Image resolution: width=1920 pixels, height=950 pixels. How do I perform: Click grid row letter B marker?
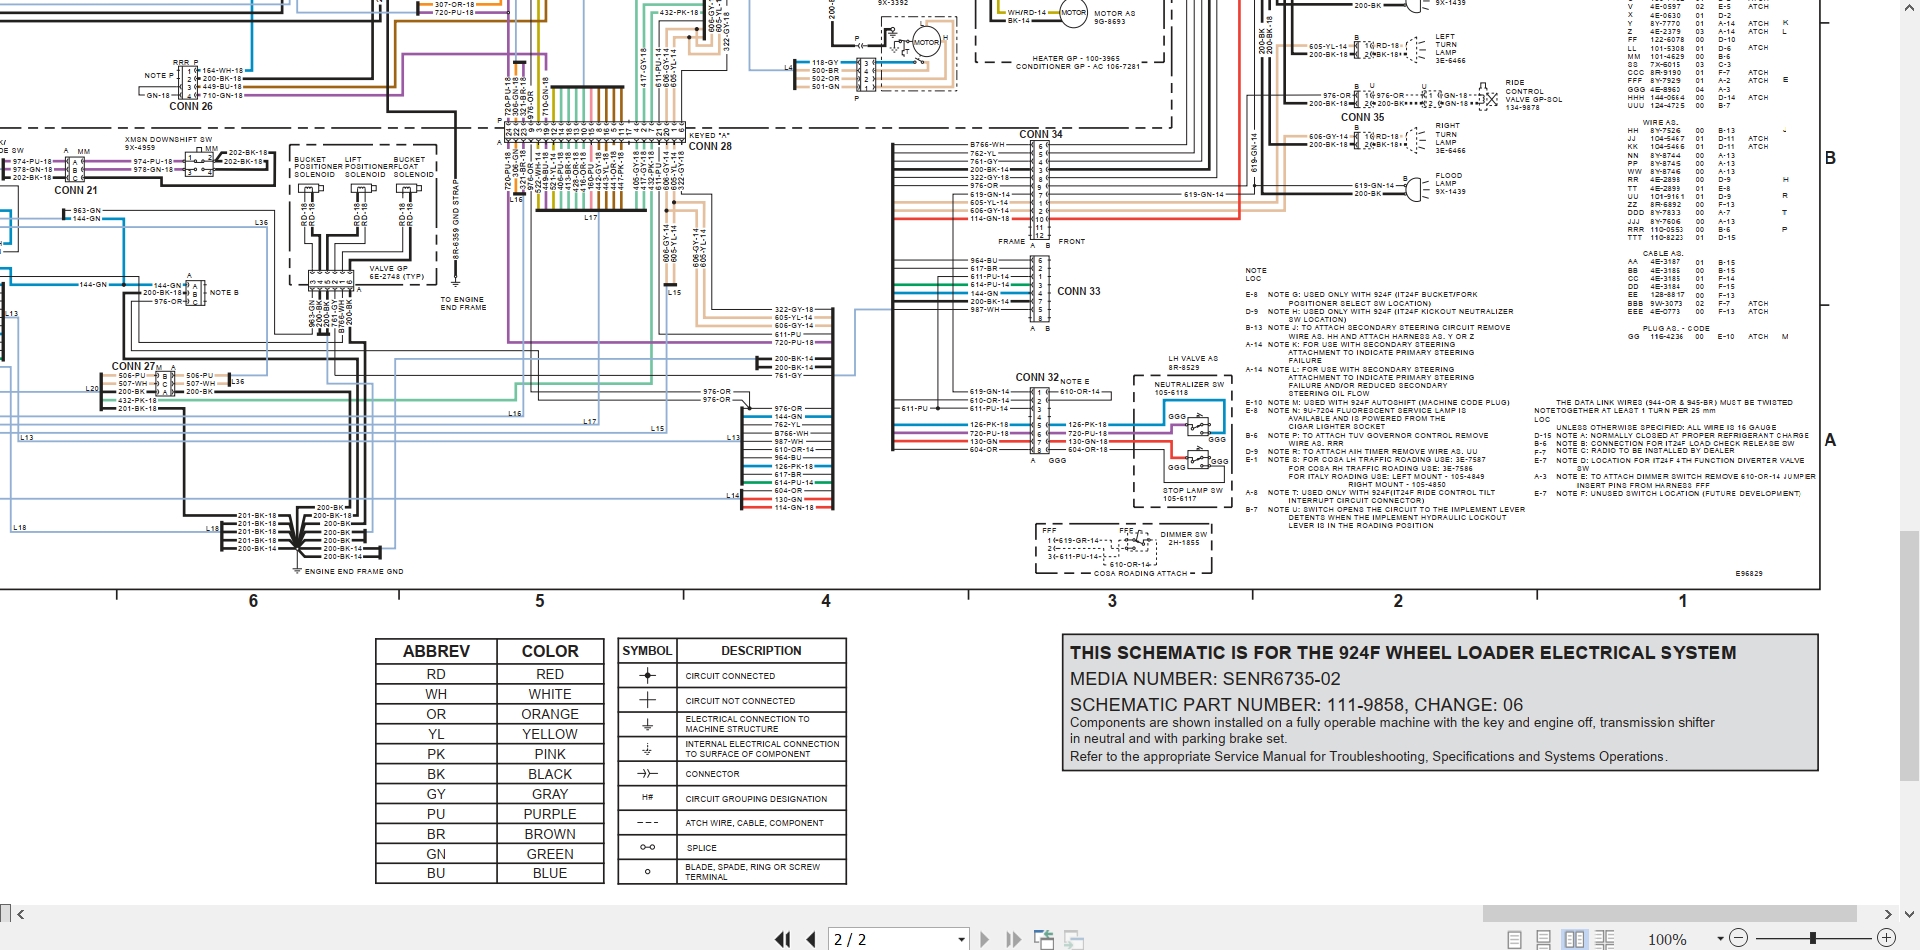click(x=1830, y=158)
